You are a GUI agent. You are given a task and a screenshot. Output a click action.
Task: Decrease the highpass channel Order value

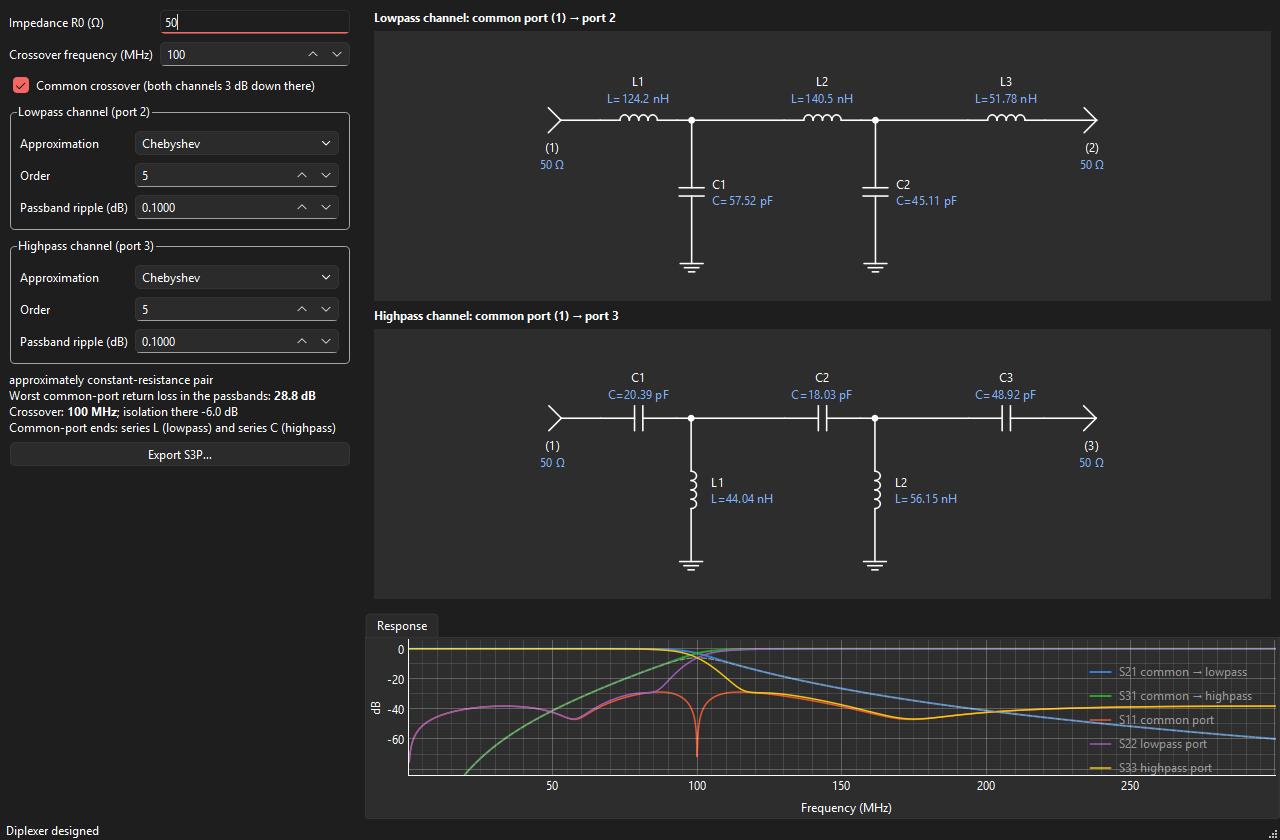[326, 310]
